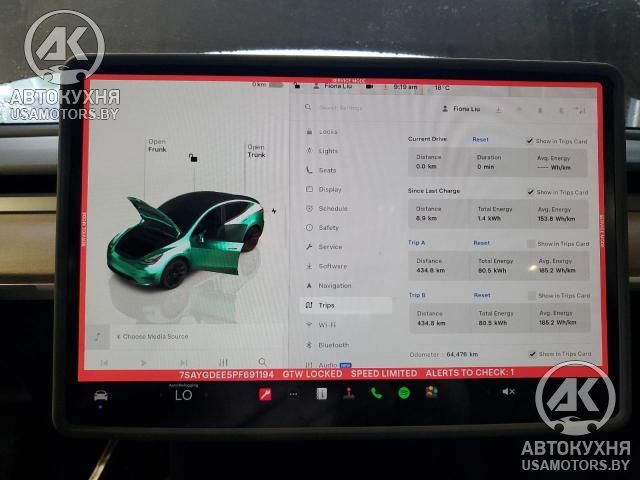Tap the charge port lightning icon

point(274,211)
